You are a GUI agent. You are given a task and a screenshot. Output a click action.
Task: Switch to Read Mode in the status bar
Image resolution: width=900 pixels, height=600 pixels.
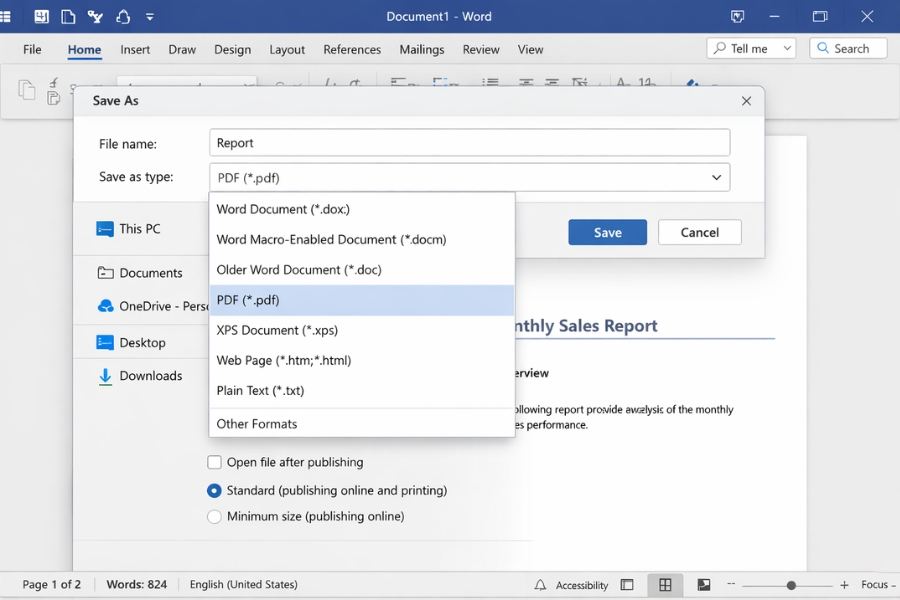point(627,585)
